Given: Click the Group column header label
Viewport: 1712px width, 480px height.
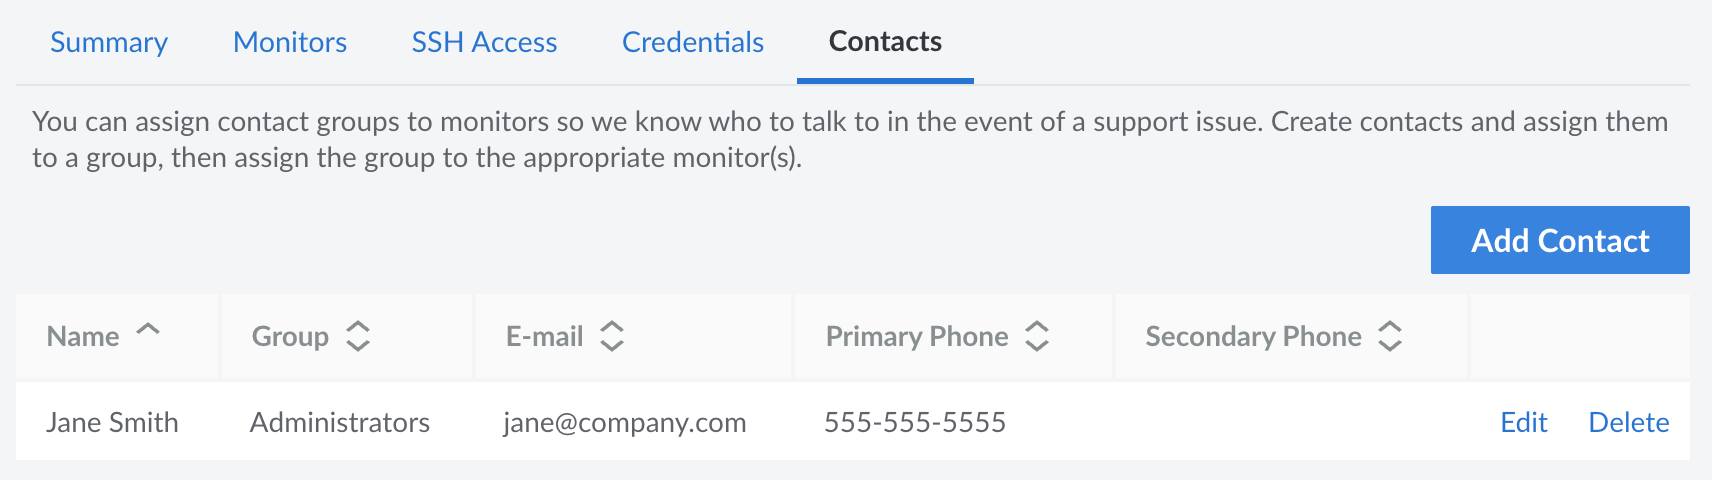Looking at the screenshot, I should (x=290, y=336).
